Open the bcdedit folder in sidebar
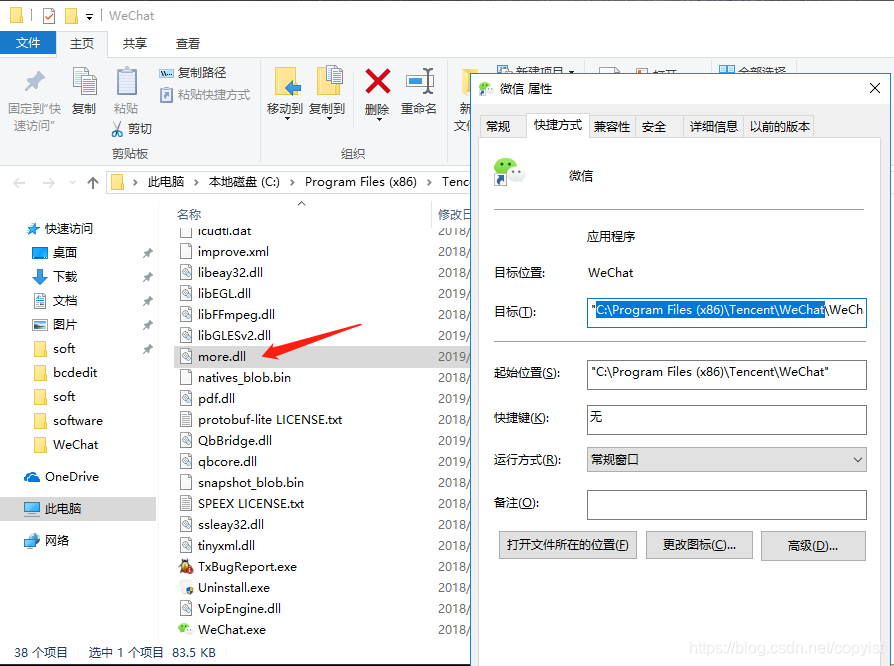 (x=75, y=373)
